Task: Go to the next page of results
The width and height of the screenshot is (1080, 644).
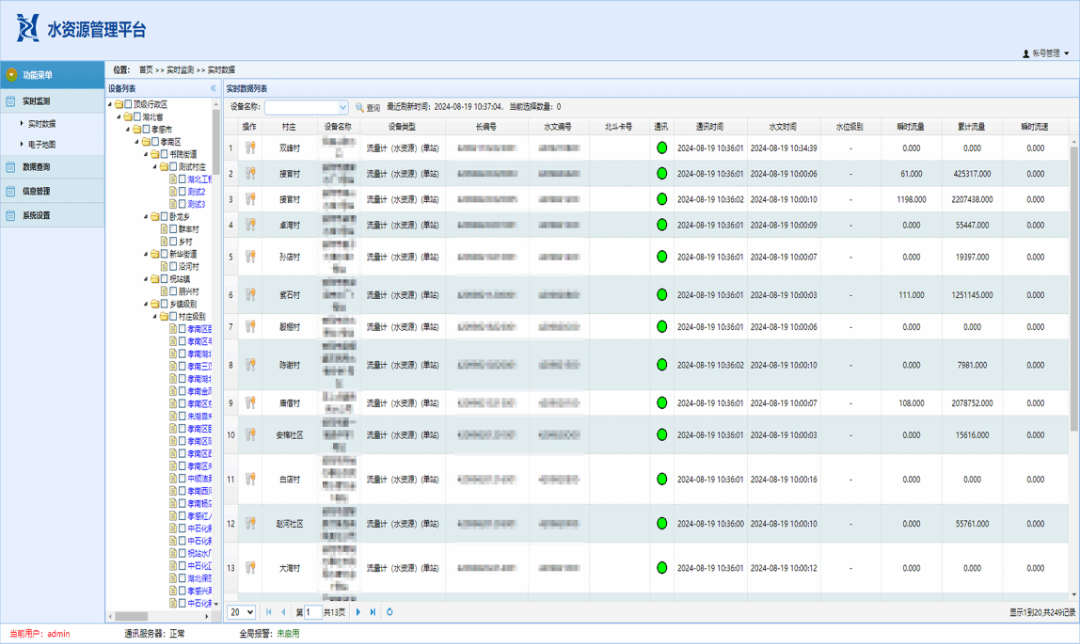Action: (358, 612)
